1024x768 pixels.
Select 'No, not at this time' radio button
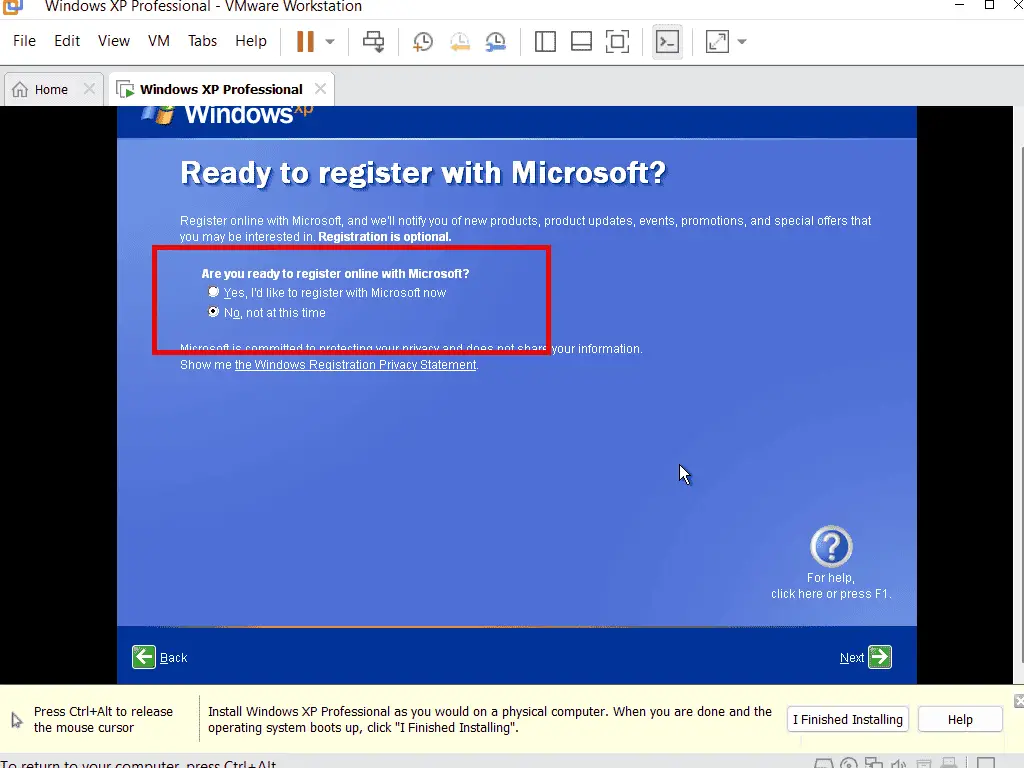[x=214, y=312]
